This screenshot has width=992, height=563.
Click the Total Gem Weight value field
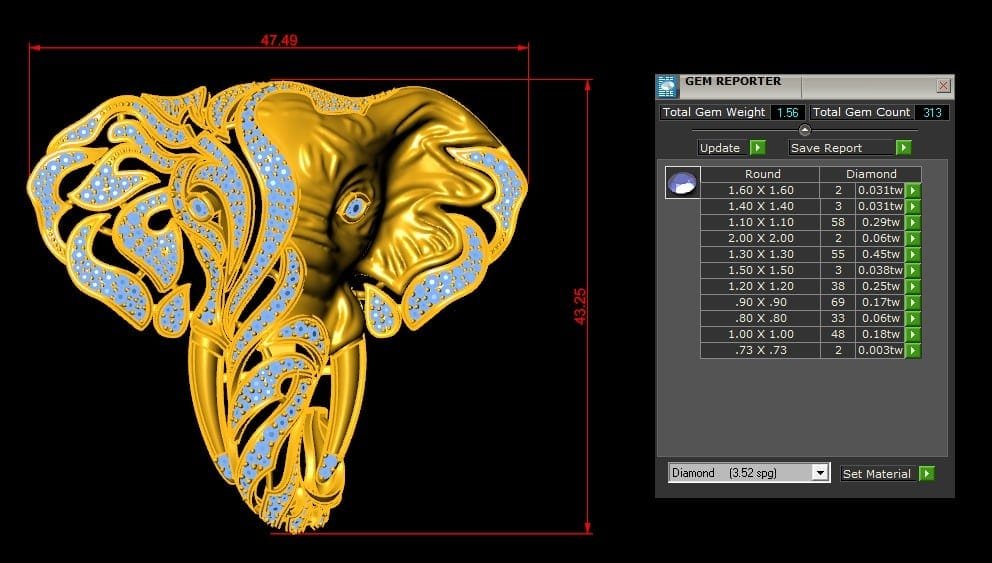787,112
